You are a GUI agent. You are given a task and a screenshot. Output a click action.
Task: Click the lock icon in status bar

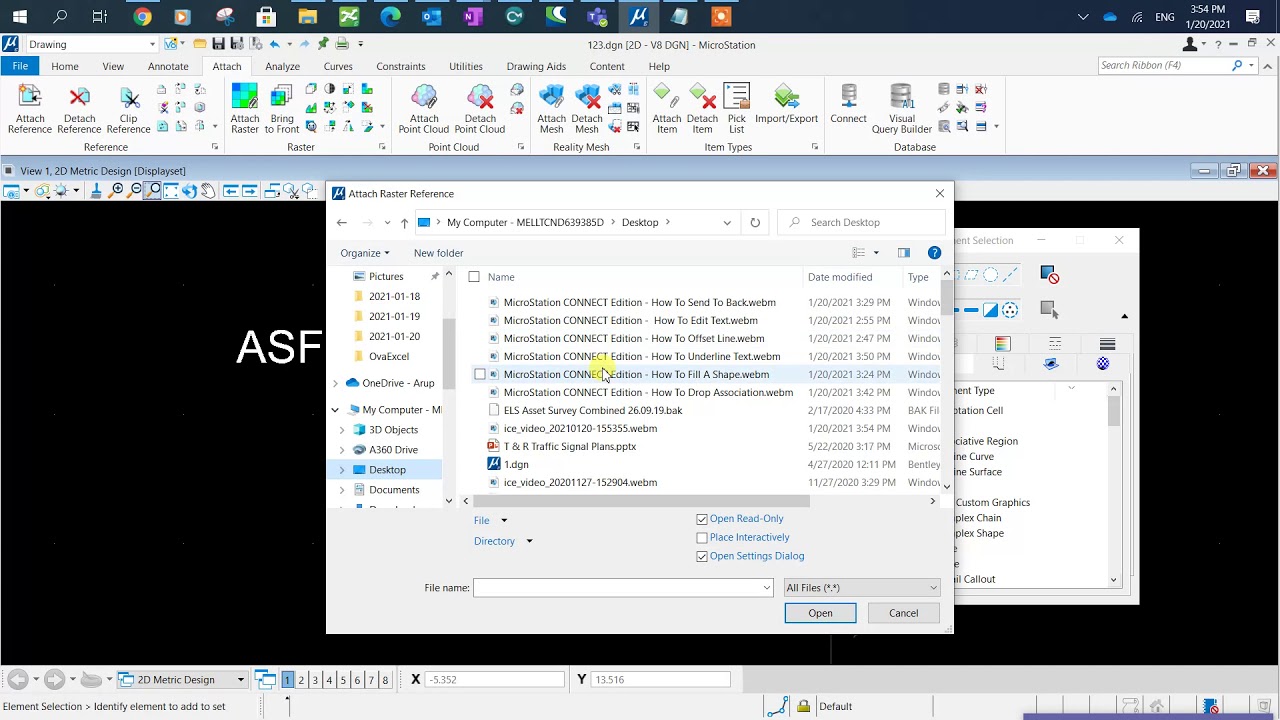[803, 706]
